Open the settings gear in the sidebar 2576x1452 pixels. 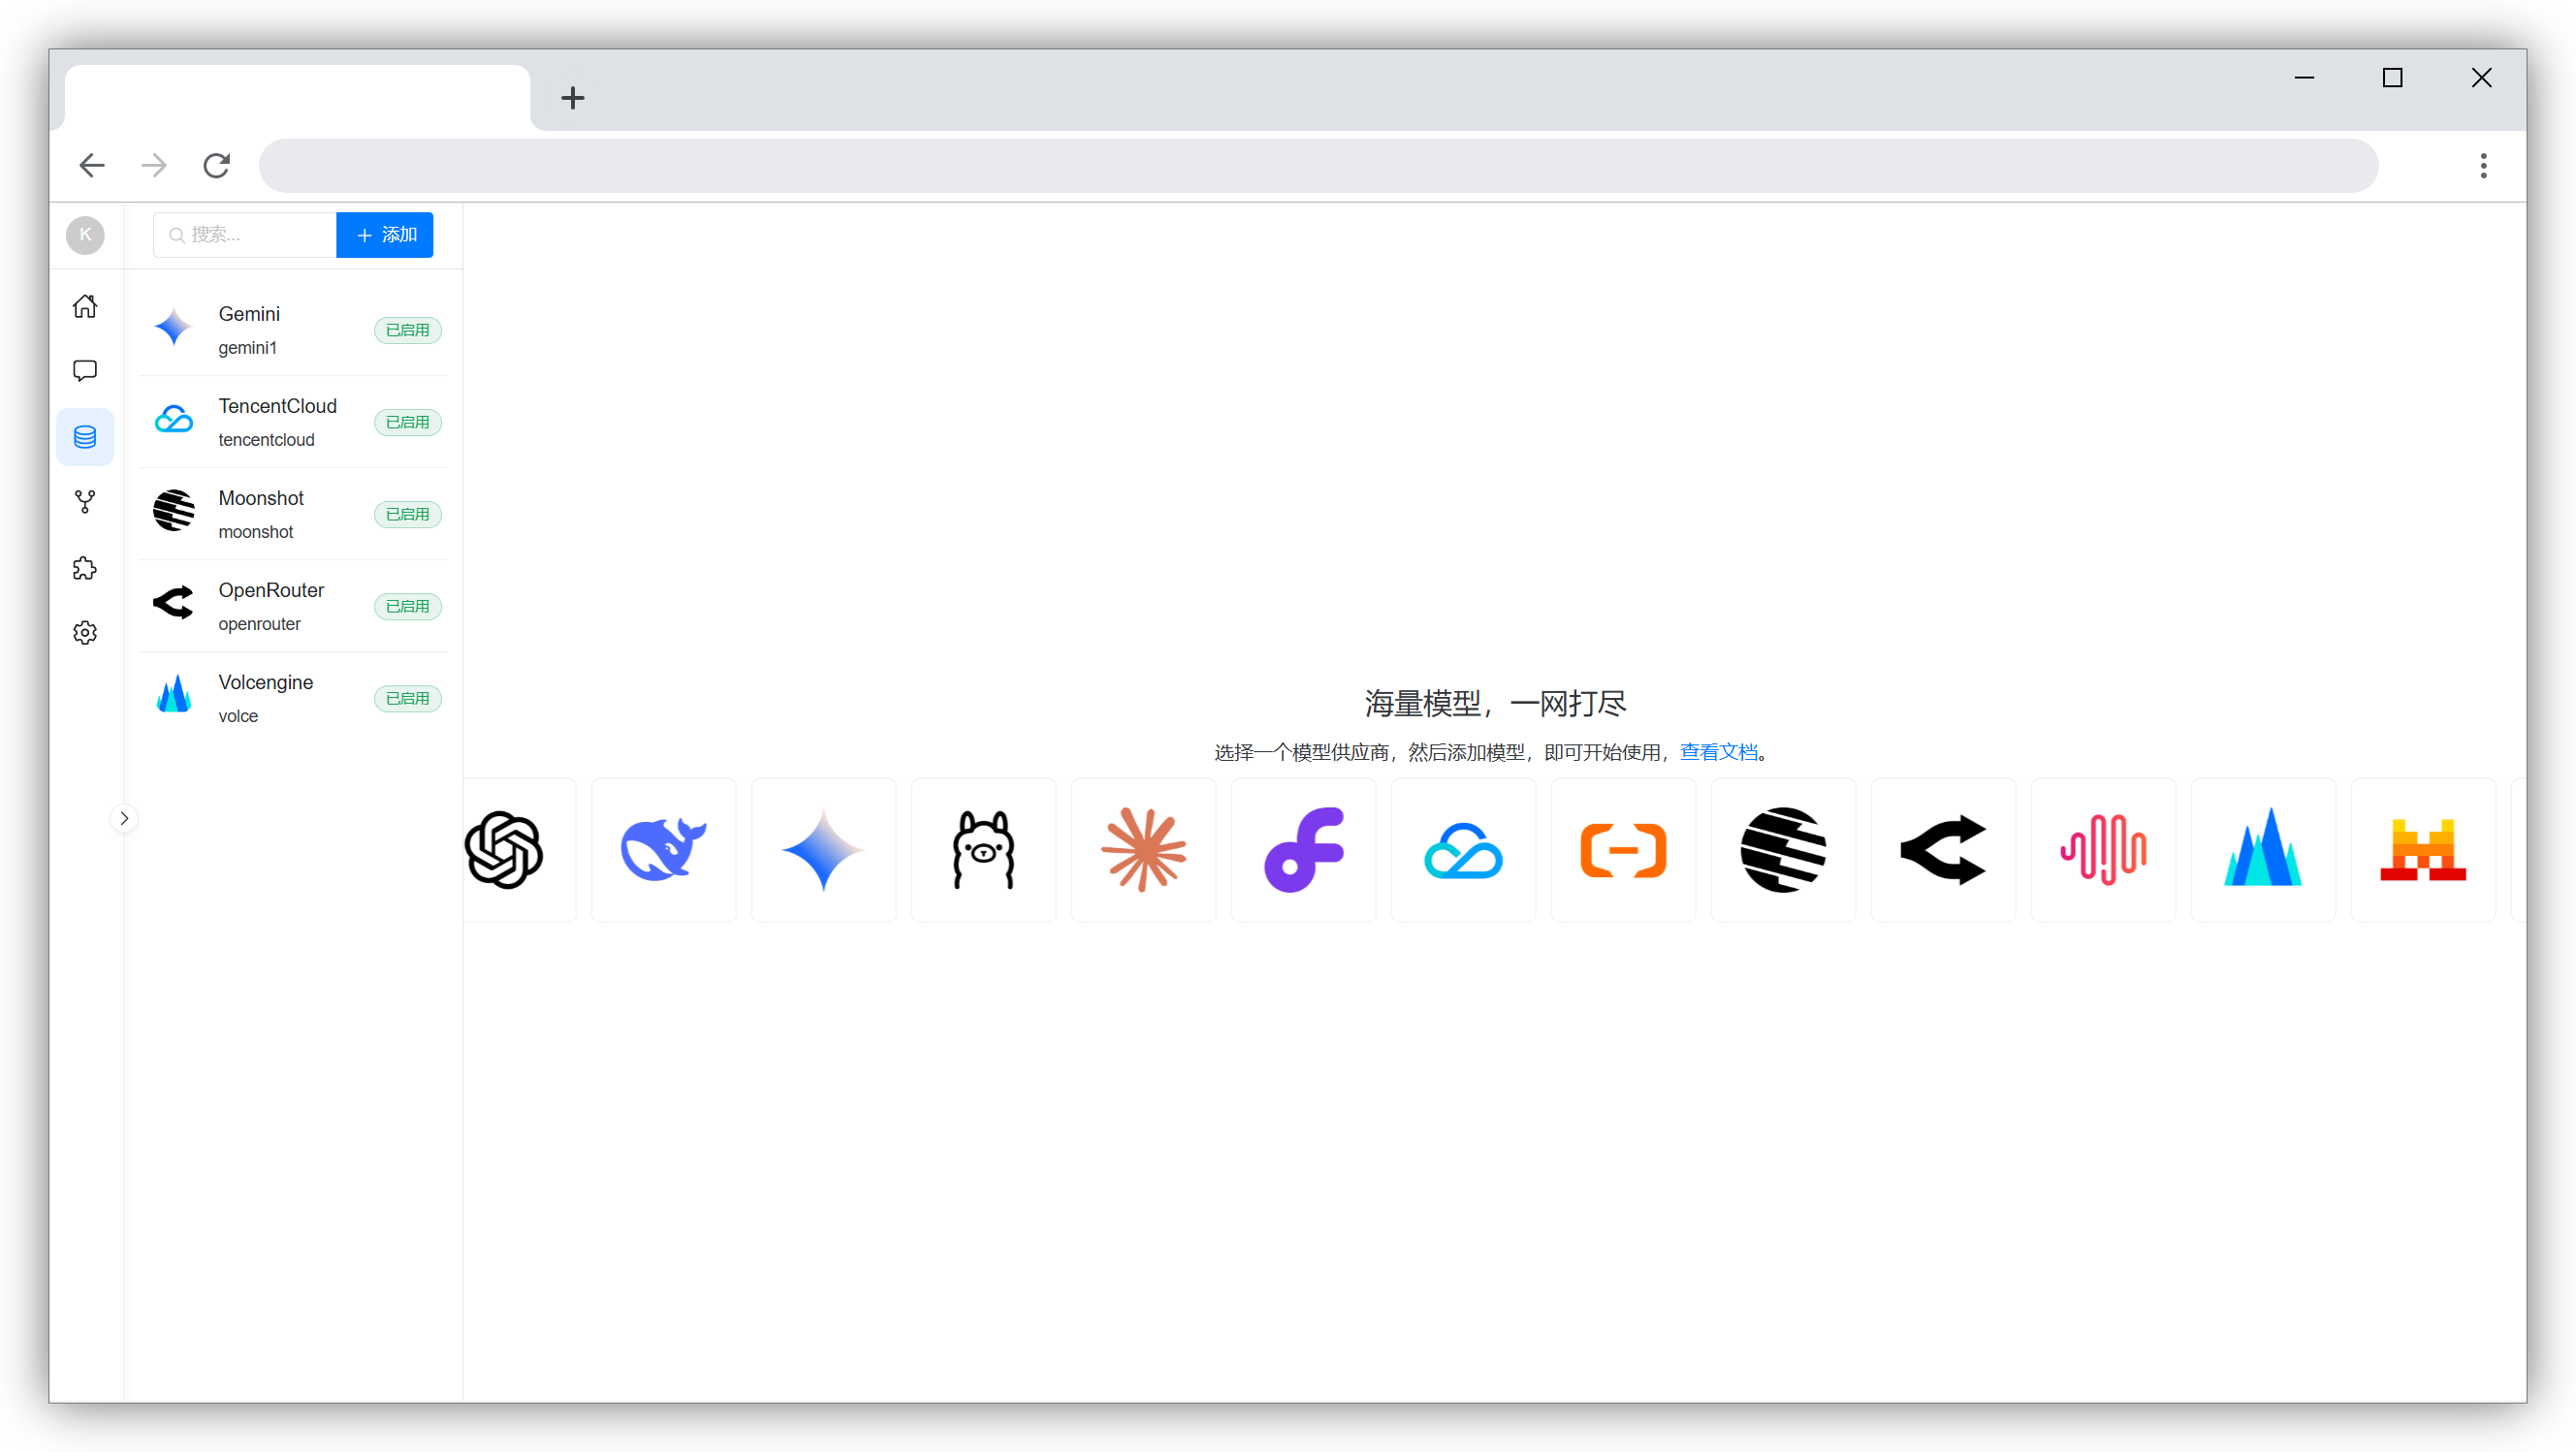85,632
